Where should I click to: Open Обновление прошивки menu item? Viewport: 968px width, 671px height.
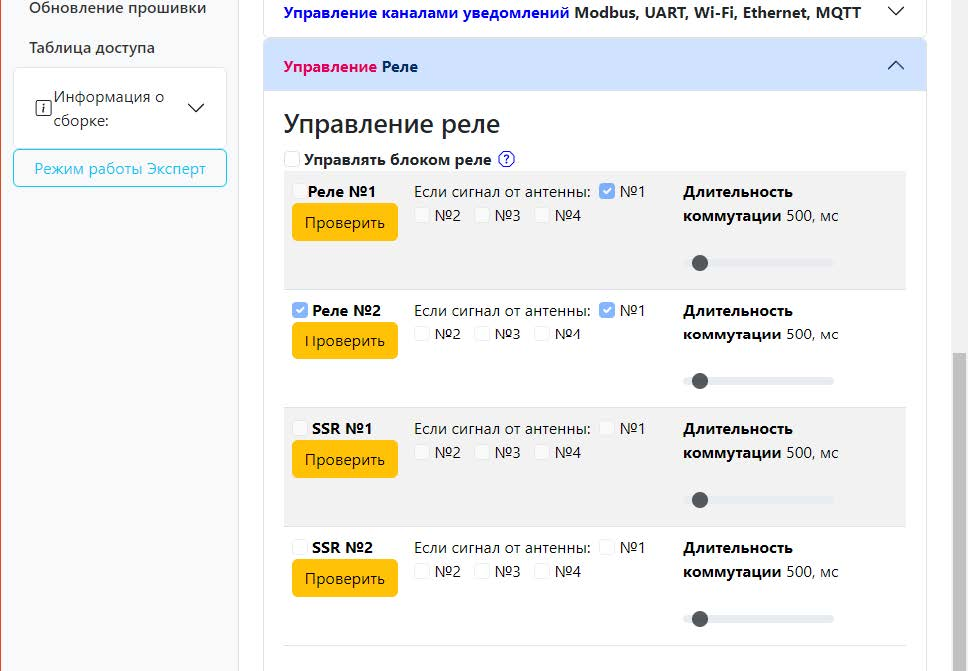(117, 8)
